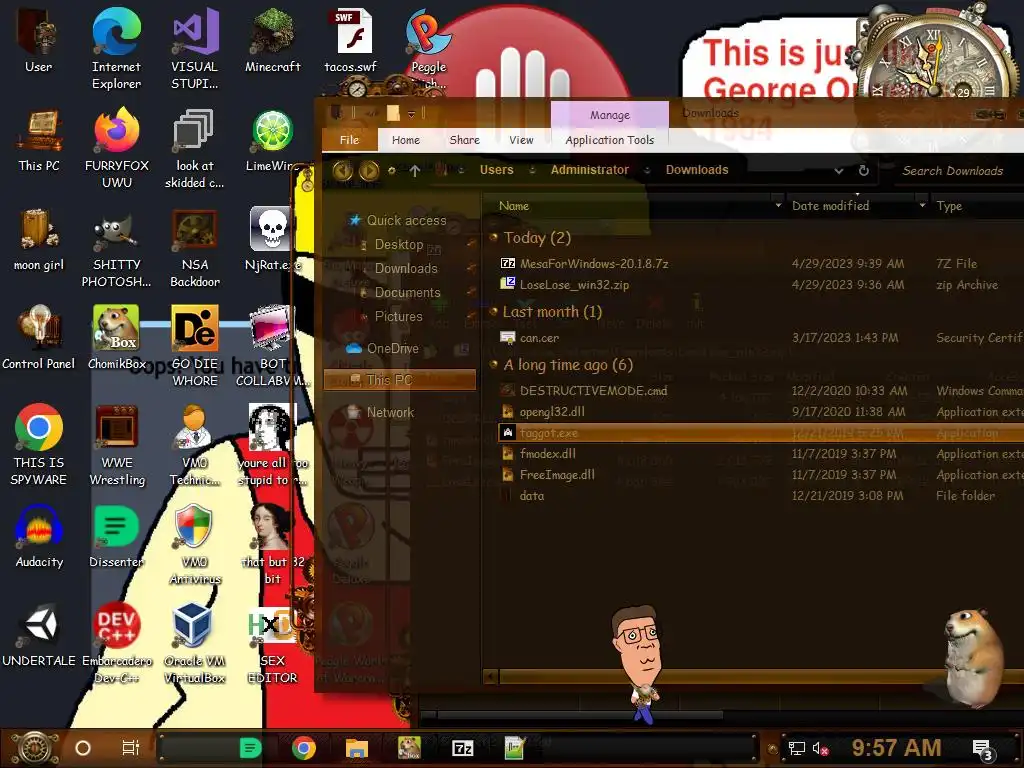
Task: Switch to the View ribbon tab
Action: pos(521,140)
